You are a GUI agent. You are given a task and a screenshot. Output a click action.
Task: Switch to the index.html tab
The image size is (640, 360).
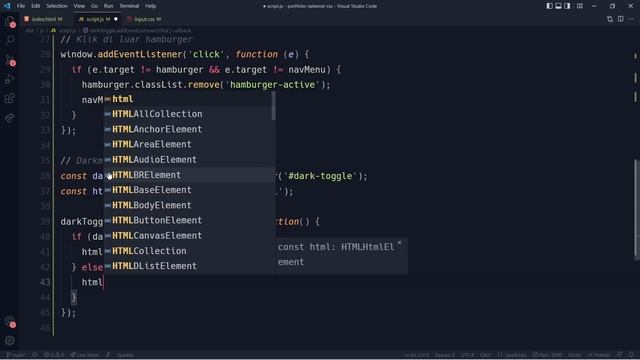pyautogui.click(x=46, y=19)
